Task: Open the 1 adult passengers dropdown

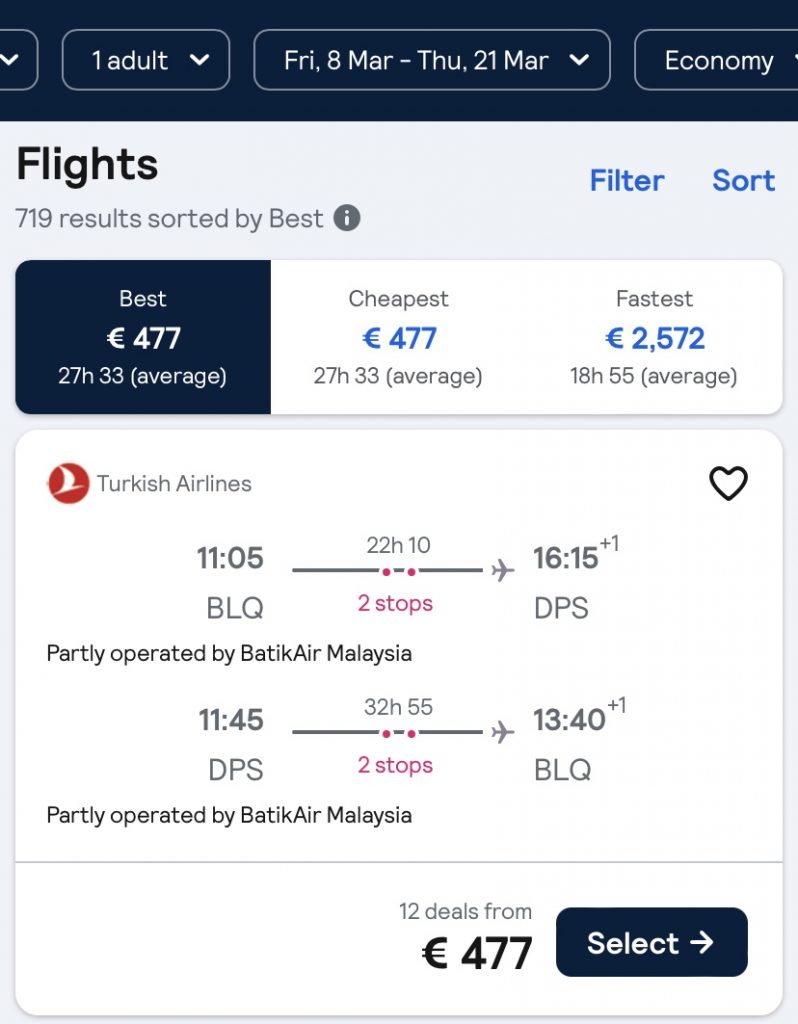Action: (146, 61)
